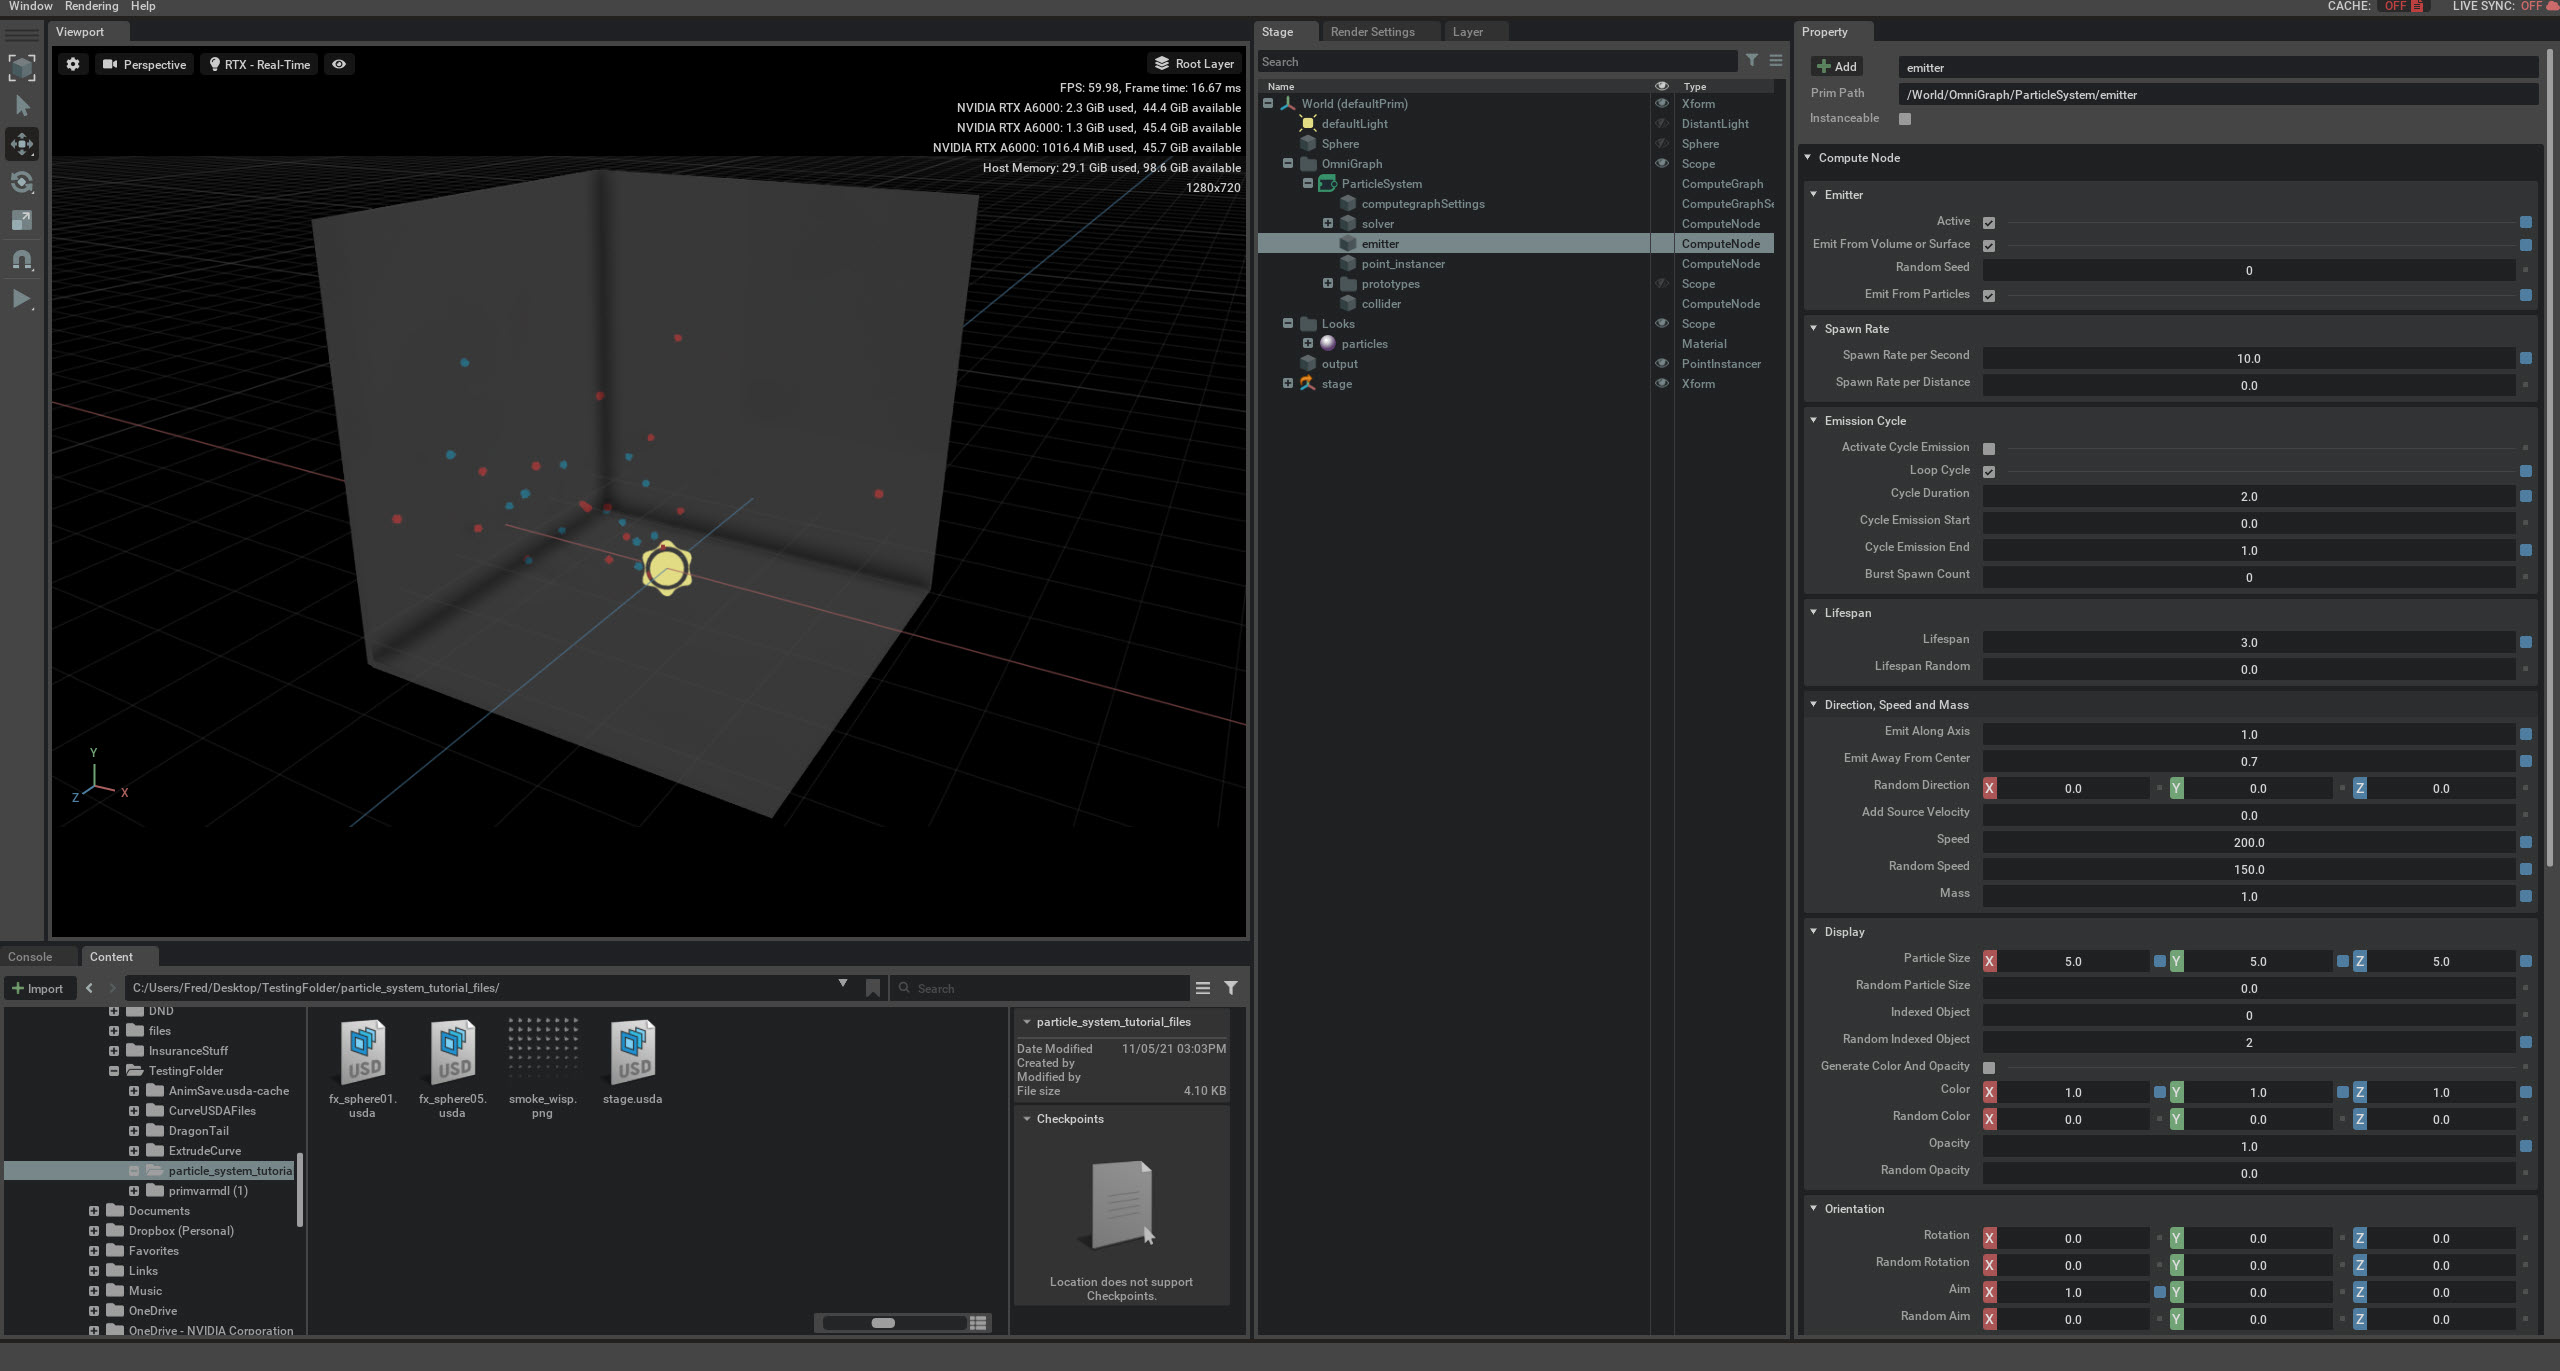Select the stage.usda file icon
This screenshot has height=1371, width=2560.
632,1053
